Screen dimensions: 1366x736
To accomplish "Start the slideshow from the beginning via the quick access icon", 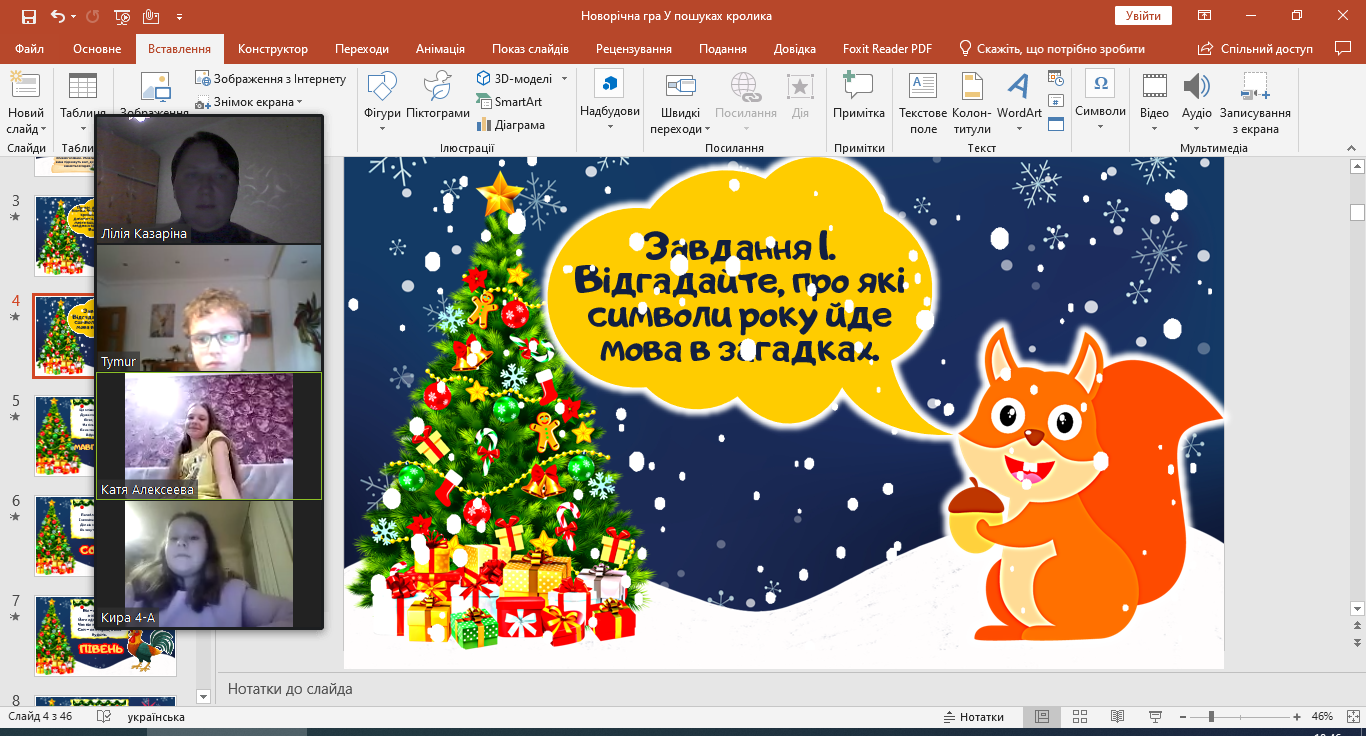I will [122, 16].
